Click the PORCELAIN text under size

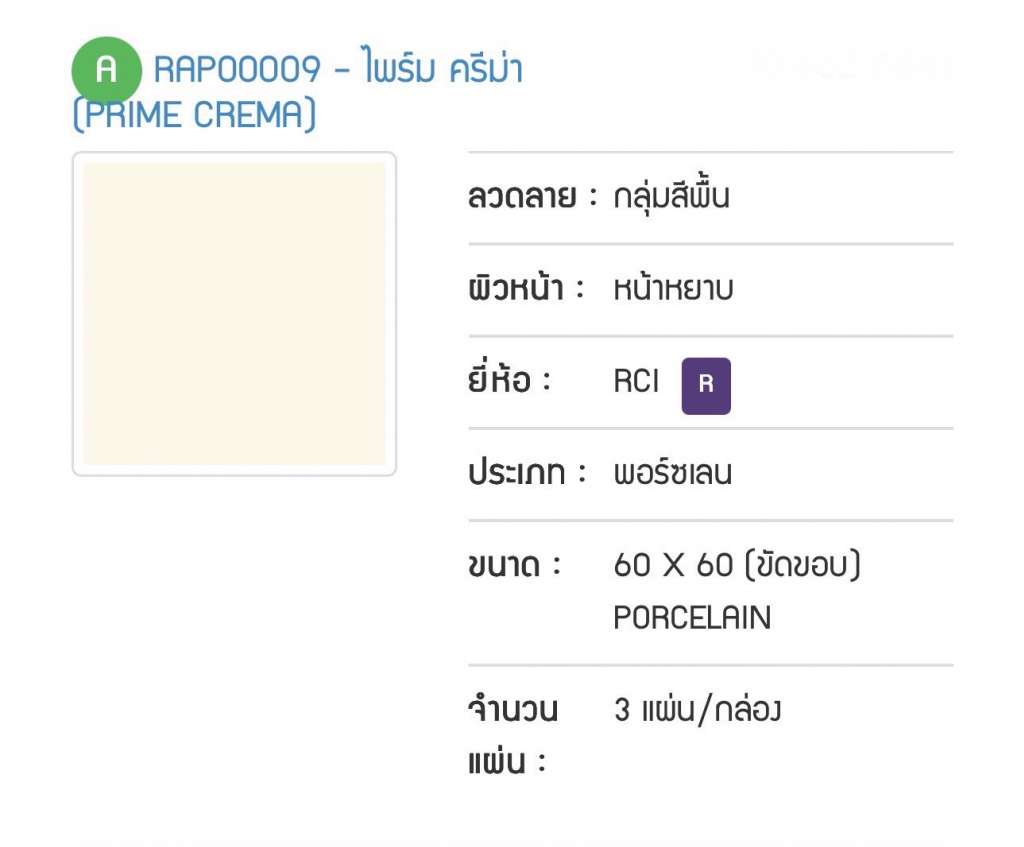(692, 618)
